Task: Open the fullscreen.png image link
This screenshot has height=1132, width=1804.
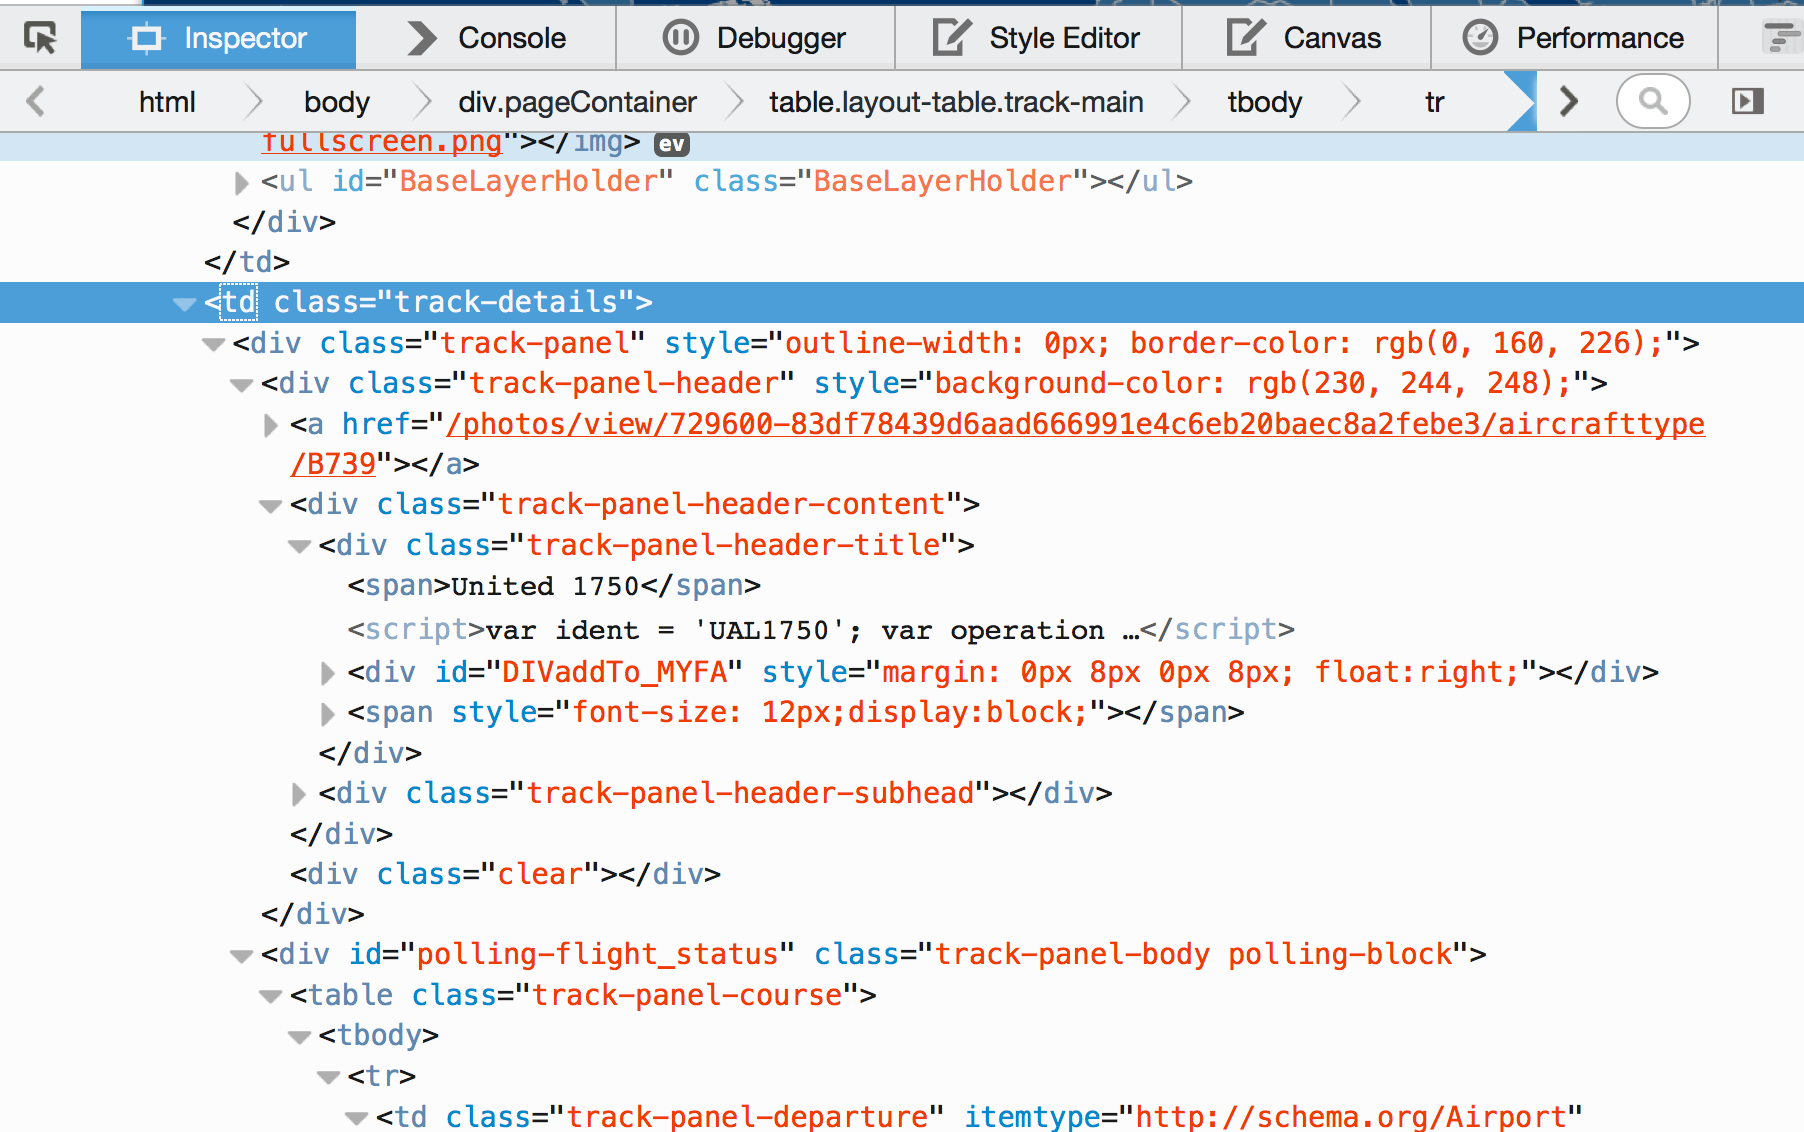Action: tap(381, 142)
